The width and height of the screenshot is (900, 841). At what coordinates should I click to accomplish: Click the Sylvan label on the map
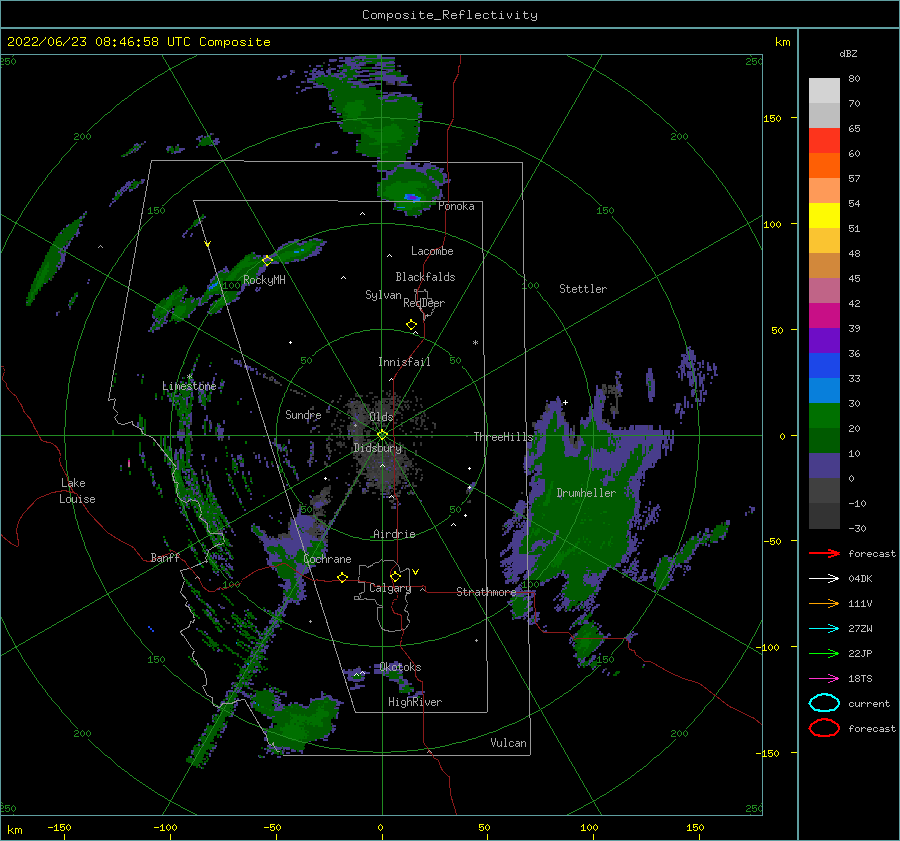383,295
